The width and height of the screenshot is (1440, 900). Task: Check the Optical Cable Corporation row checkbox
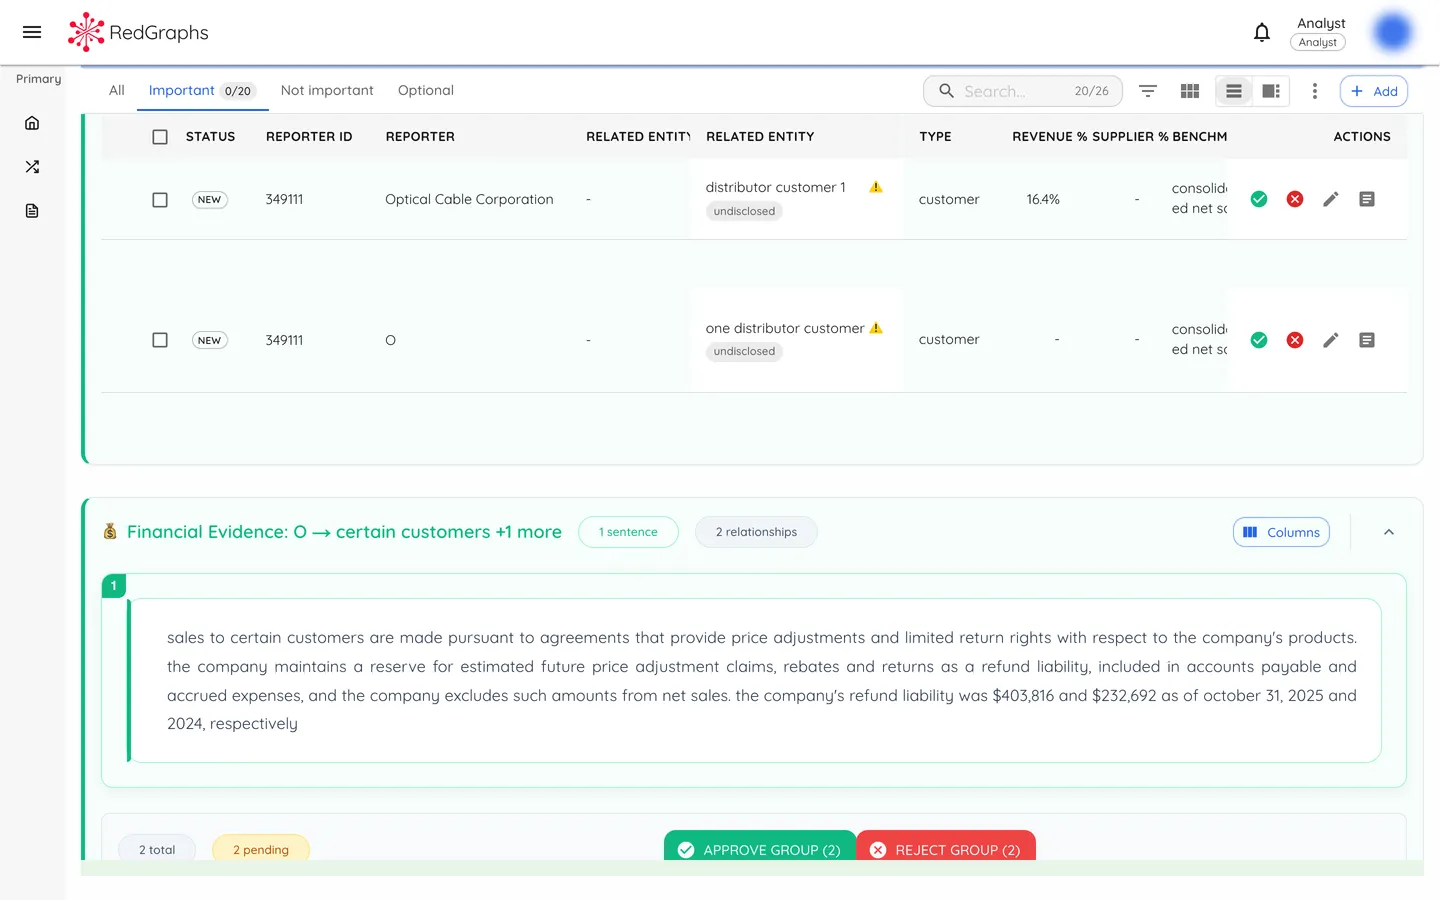160,199
